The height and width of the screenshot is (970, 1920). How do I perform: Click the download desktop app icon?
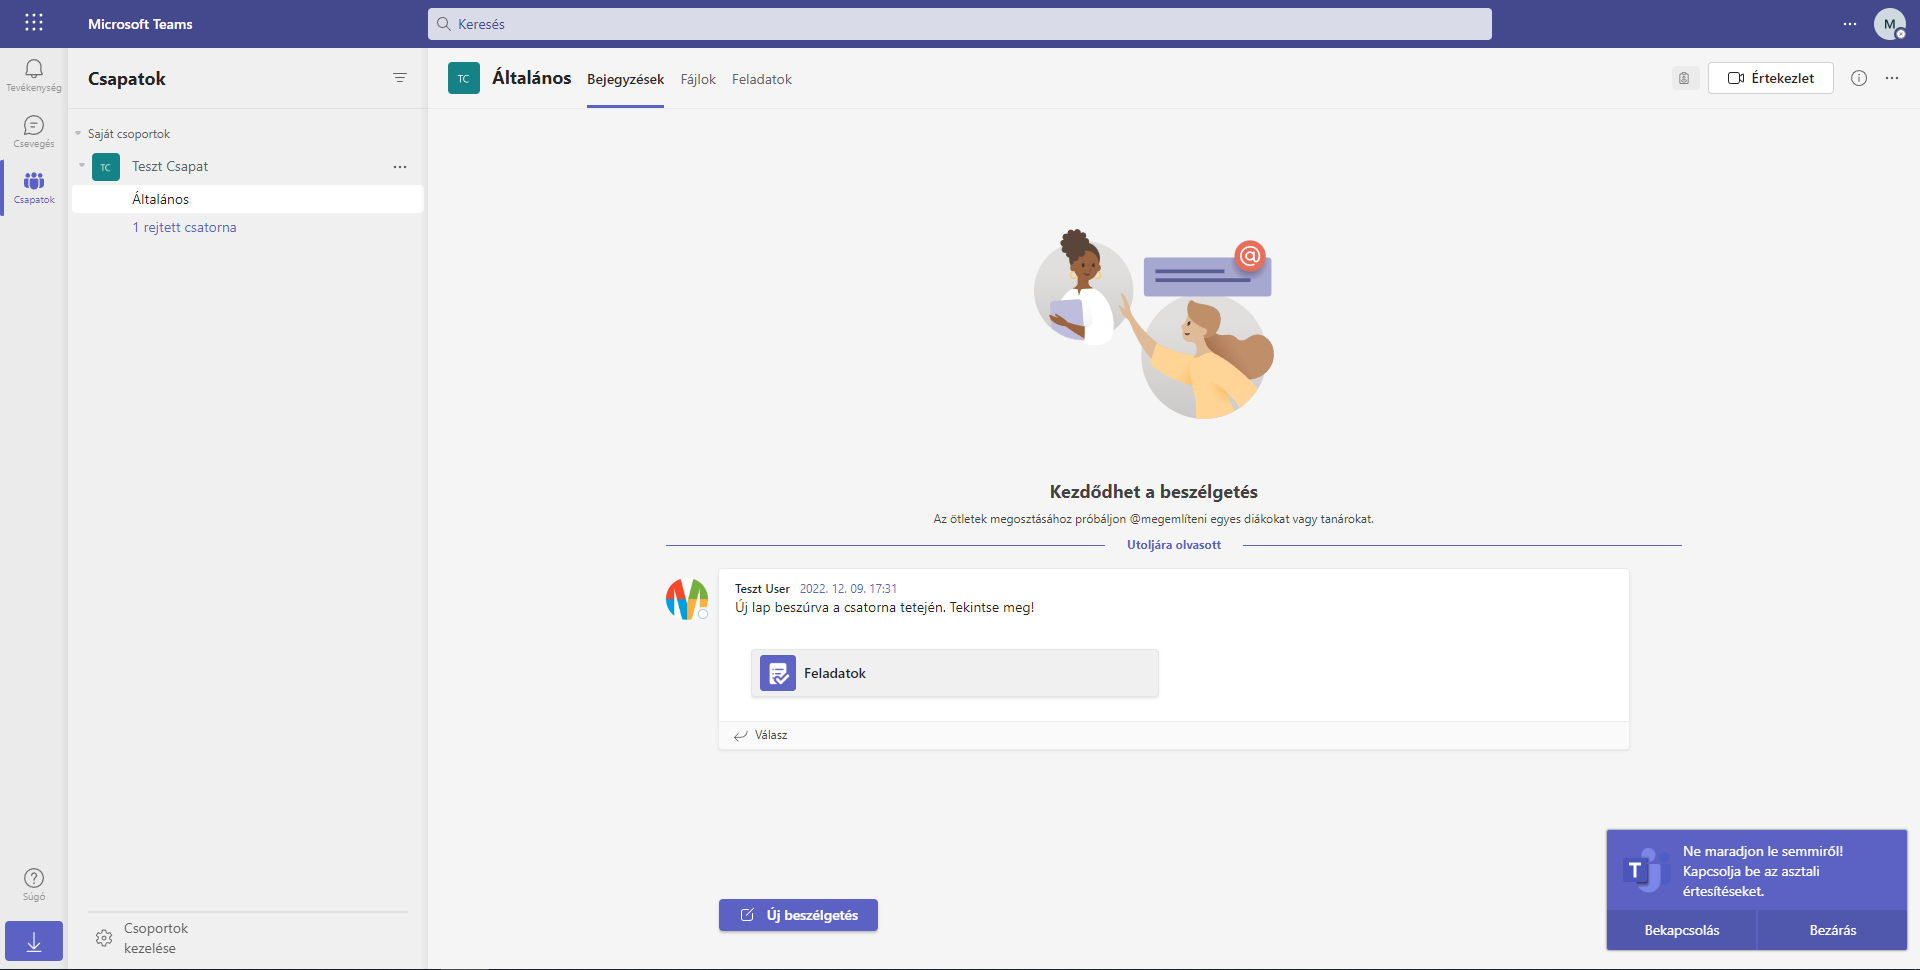(x=34, y=941)
